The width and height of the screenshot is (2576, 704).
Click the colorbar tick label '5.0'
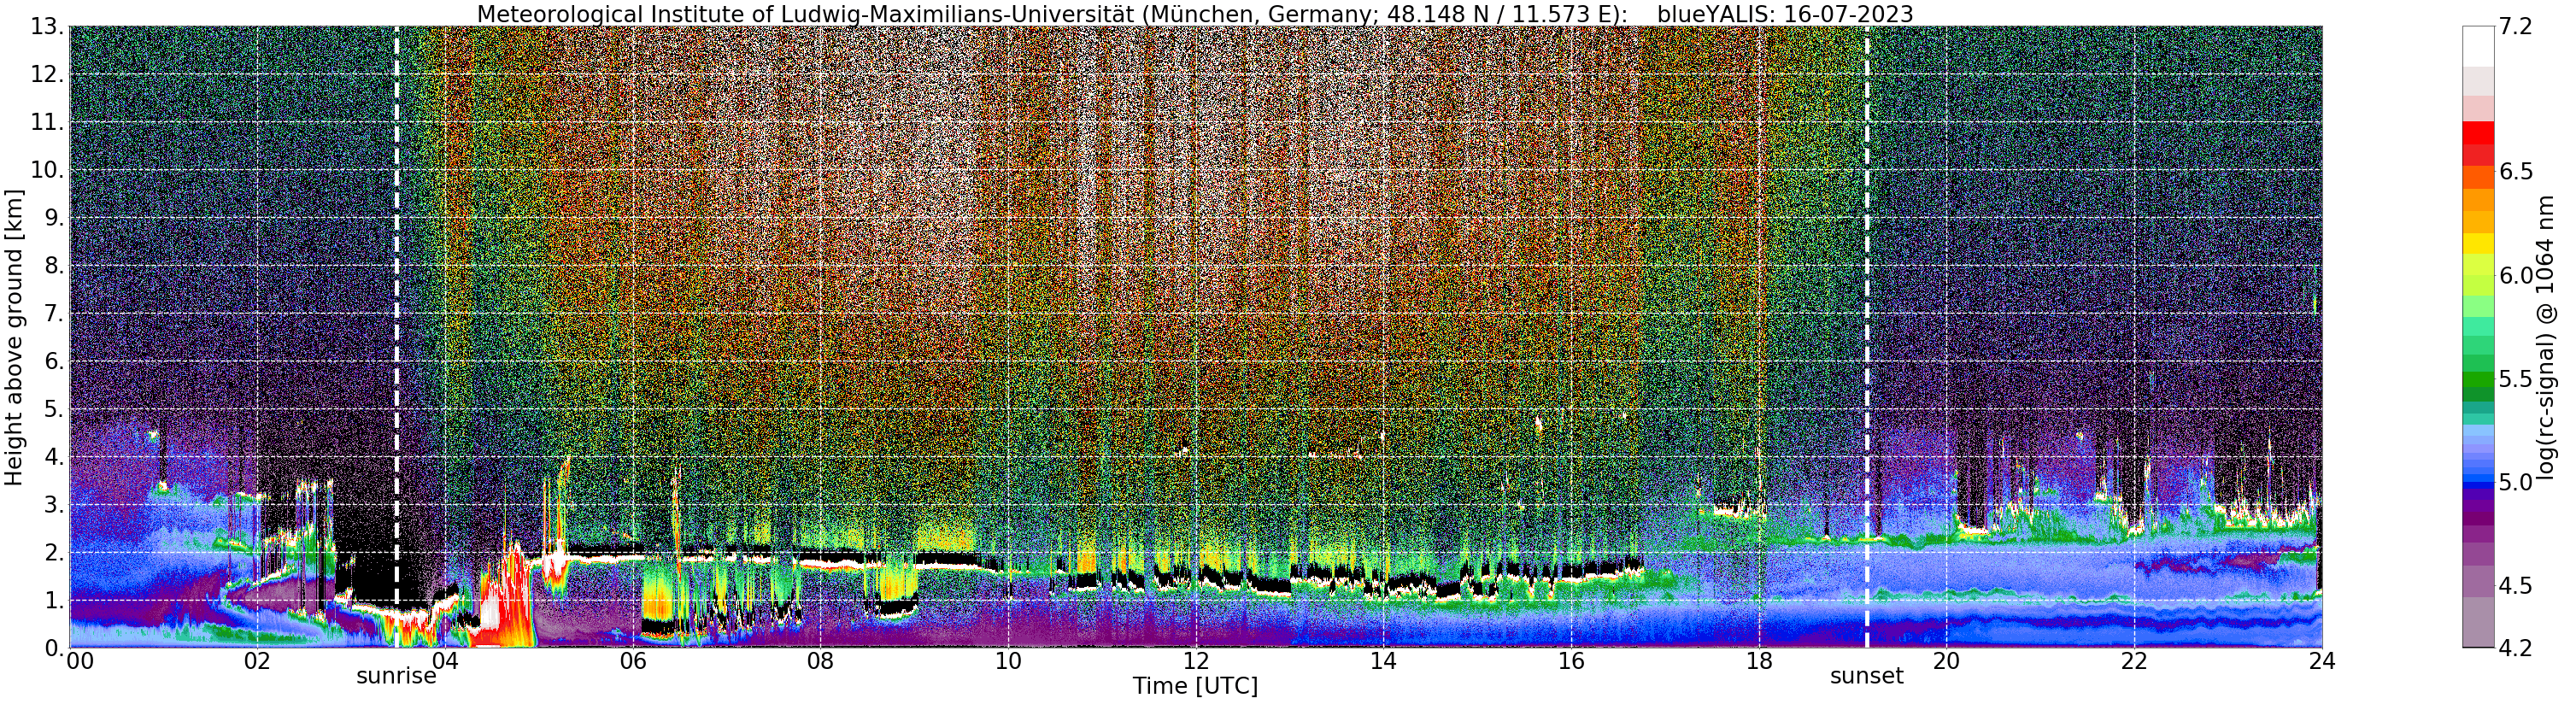click(x=2515, y=482)
